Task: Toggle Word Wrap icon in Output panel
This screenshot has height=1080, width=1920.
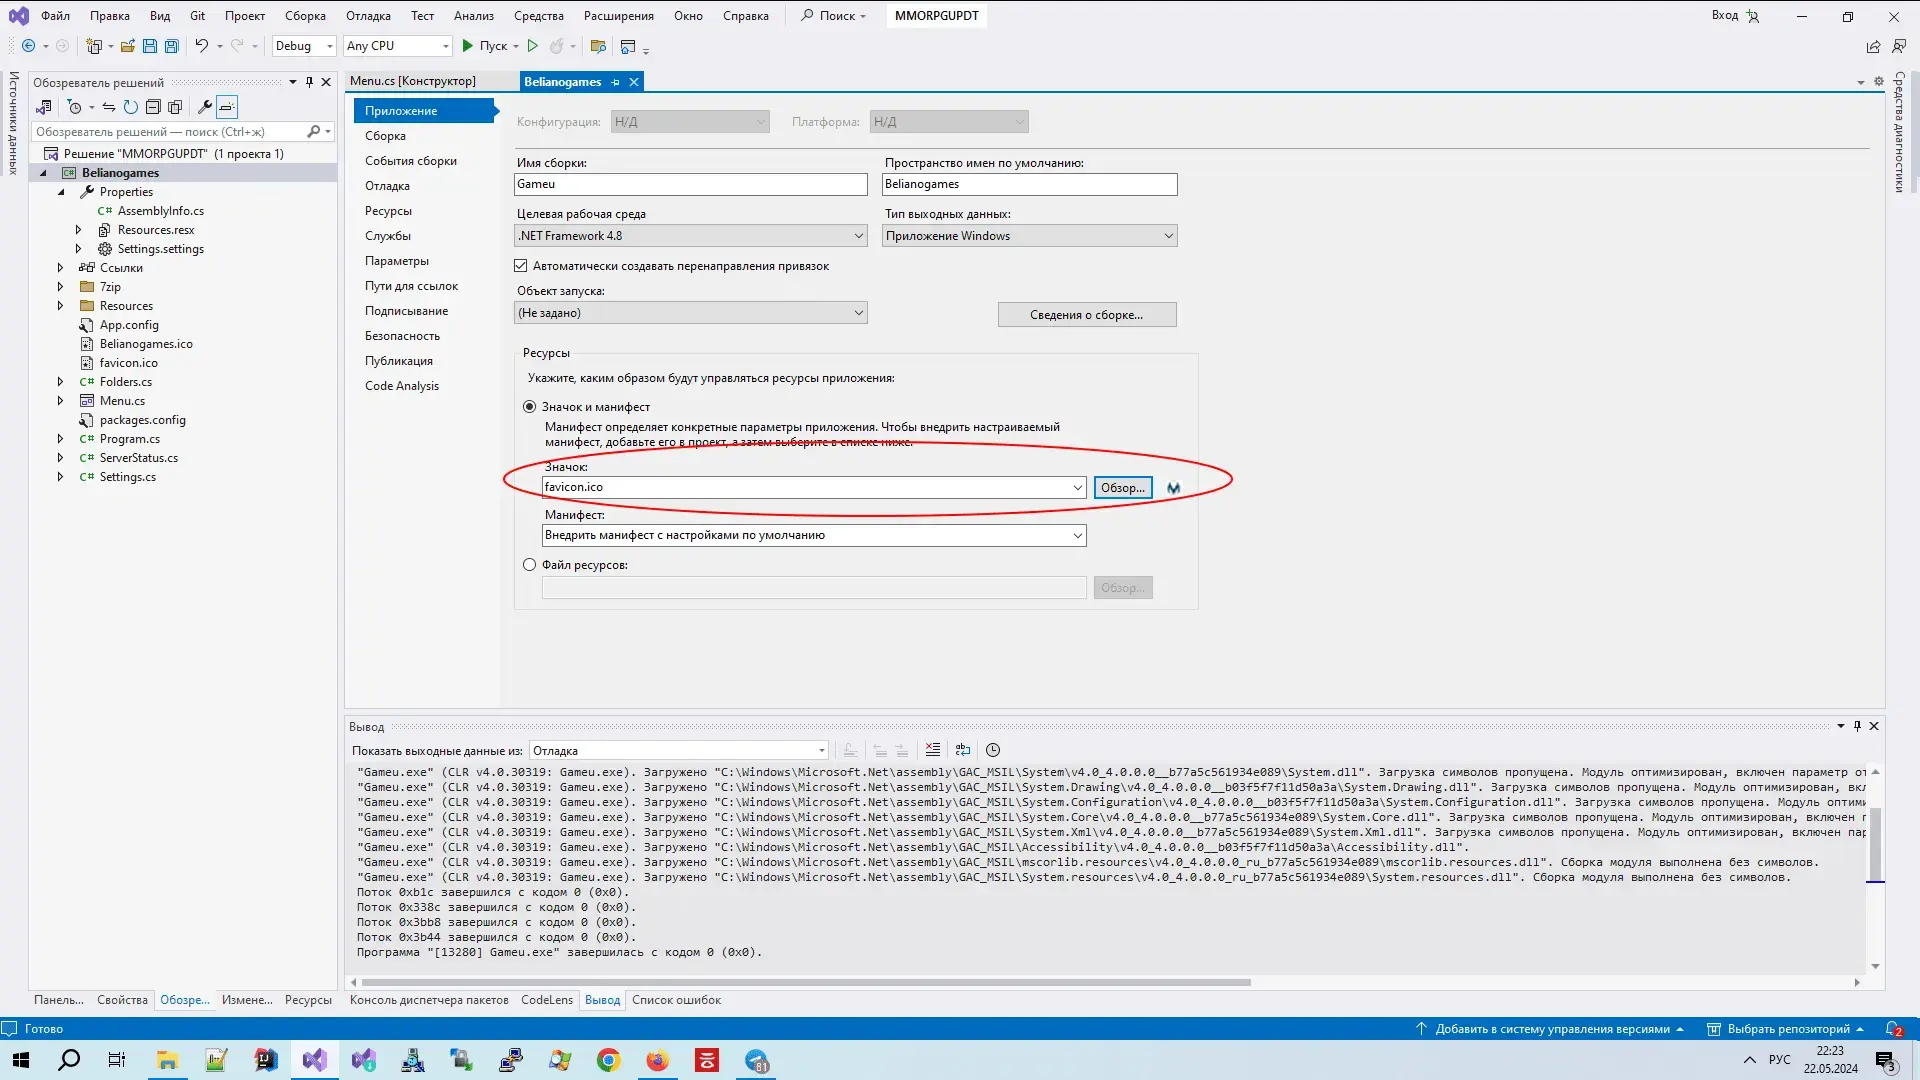Action: [x=963, y=750]
